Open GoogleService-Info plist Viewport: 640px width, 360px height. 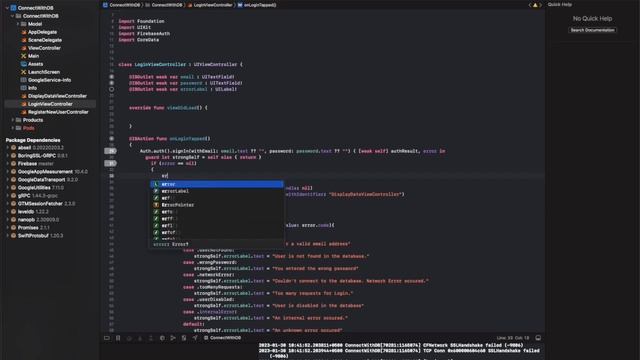pos(49,80)
